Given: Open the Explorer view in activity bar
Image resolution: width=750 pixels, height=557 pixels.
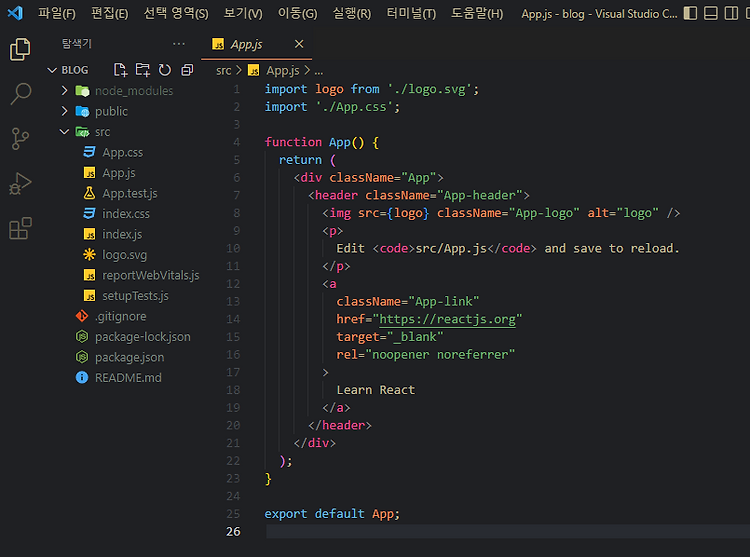Looking at the screenshot, I should coord(20,49).
